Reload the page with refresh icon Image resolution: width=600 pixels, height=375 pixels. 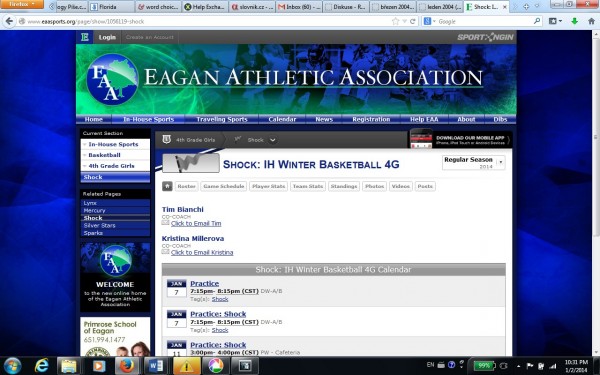412,21
